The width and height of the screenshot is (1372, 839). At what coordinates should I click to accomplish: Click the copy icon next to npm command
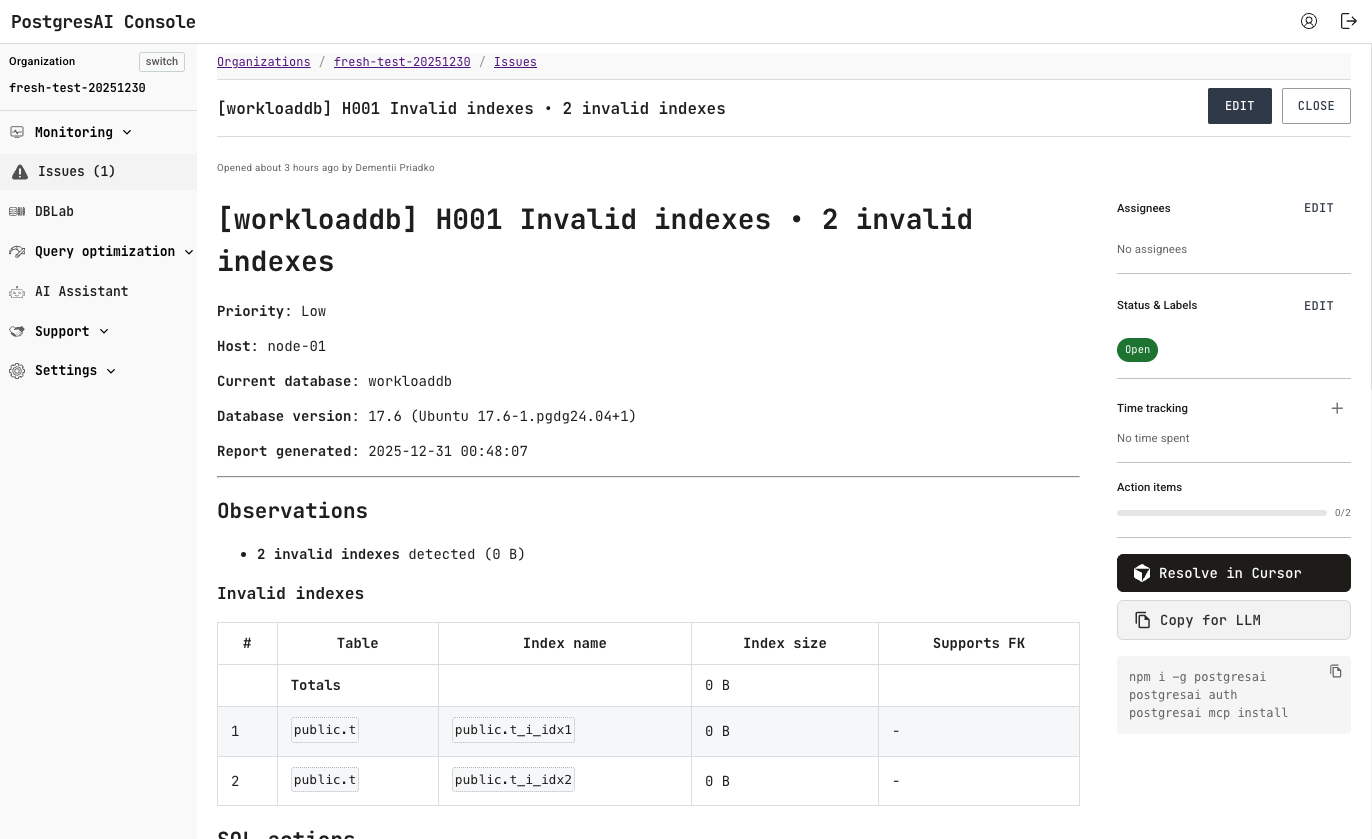point(1336,671)
